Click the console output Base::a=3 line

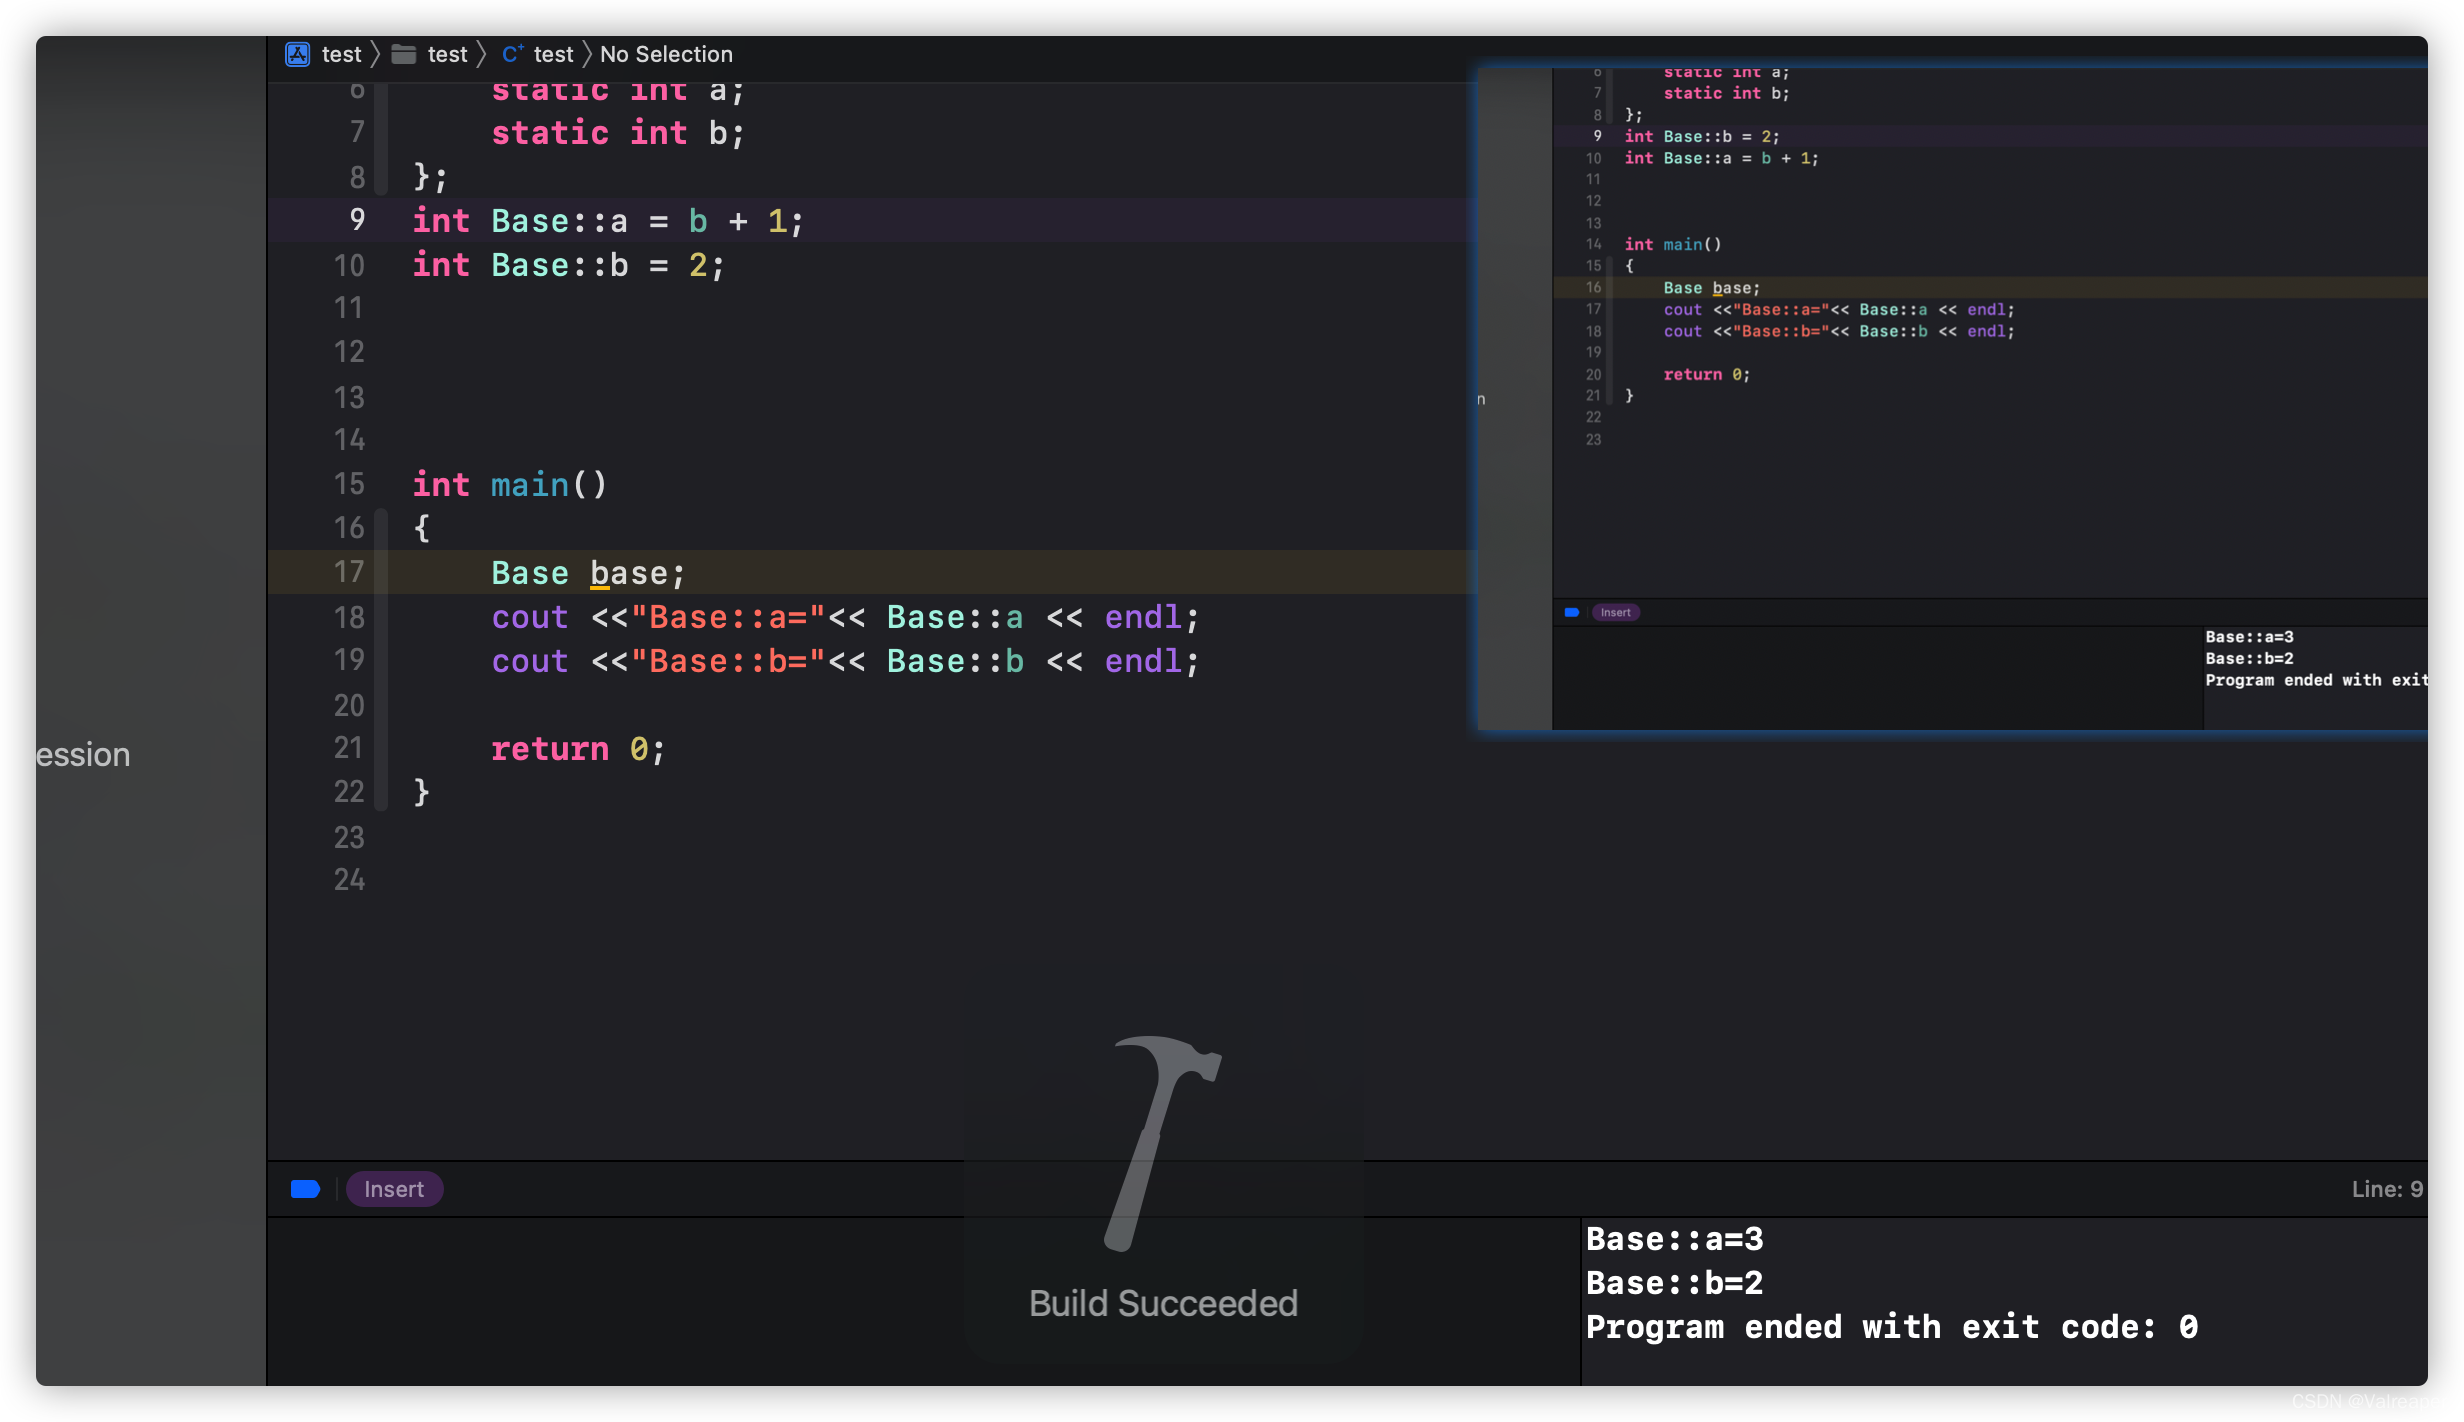pos(1675,1239)
